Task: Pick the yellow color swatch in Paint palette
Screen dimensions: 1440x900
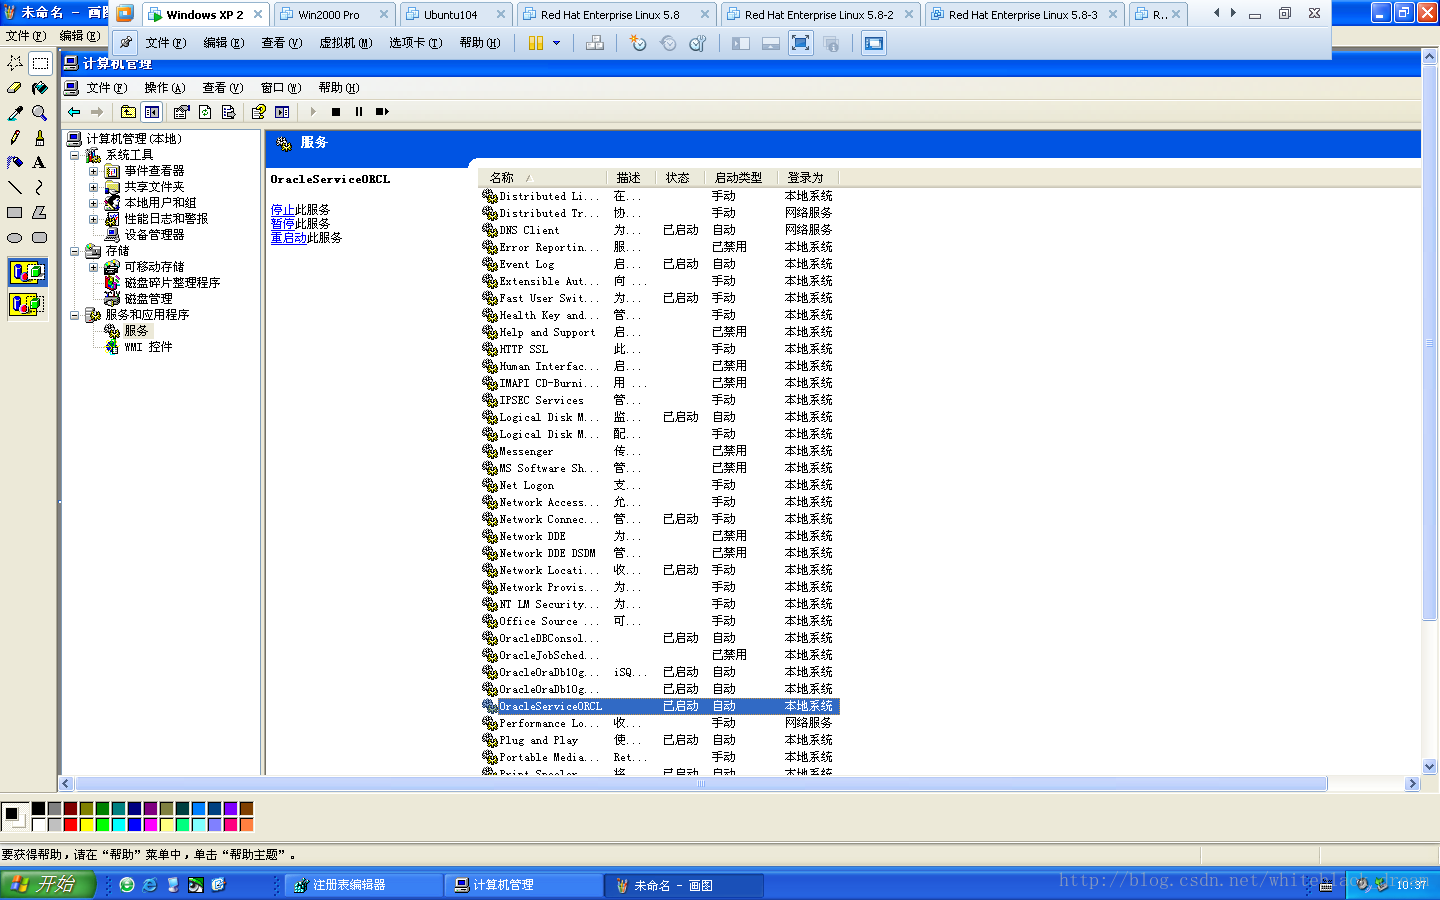Action: coord(86,825)
